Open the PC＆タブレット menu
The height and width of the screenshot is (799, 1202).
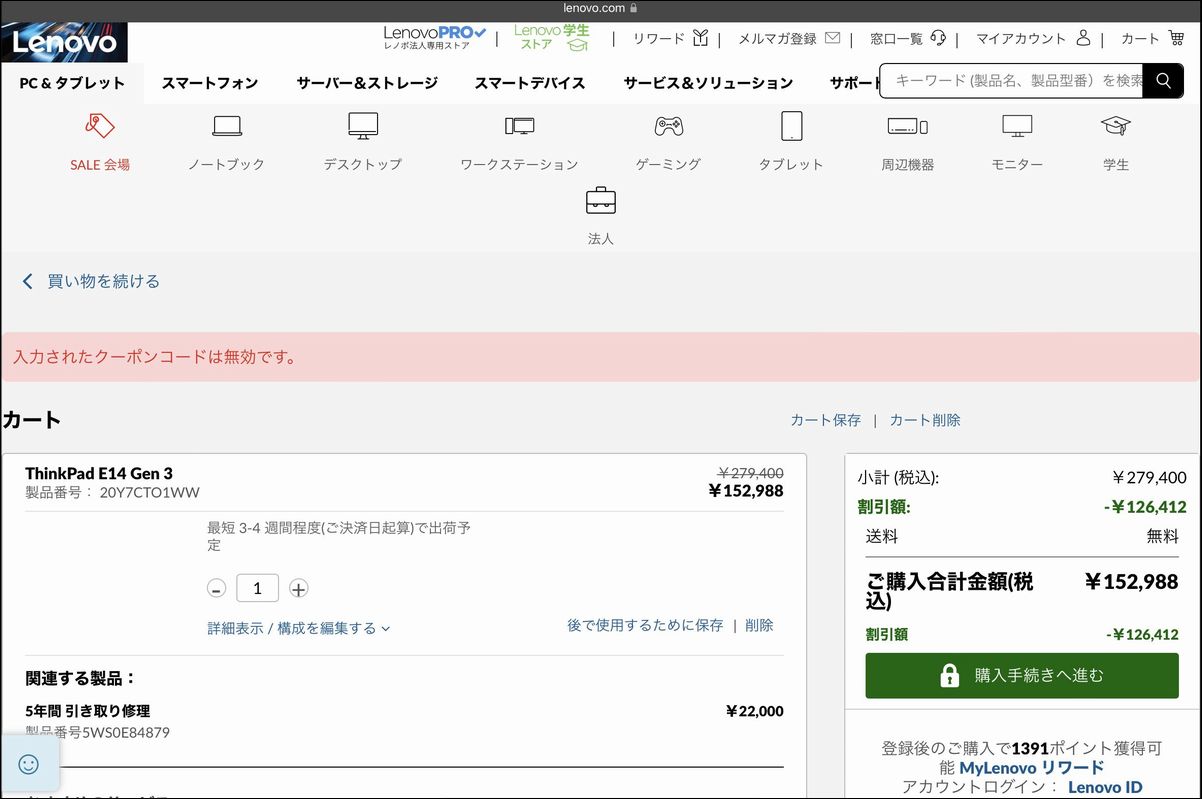tap(72, 83)
